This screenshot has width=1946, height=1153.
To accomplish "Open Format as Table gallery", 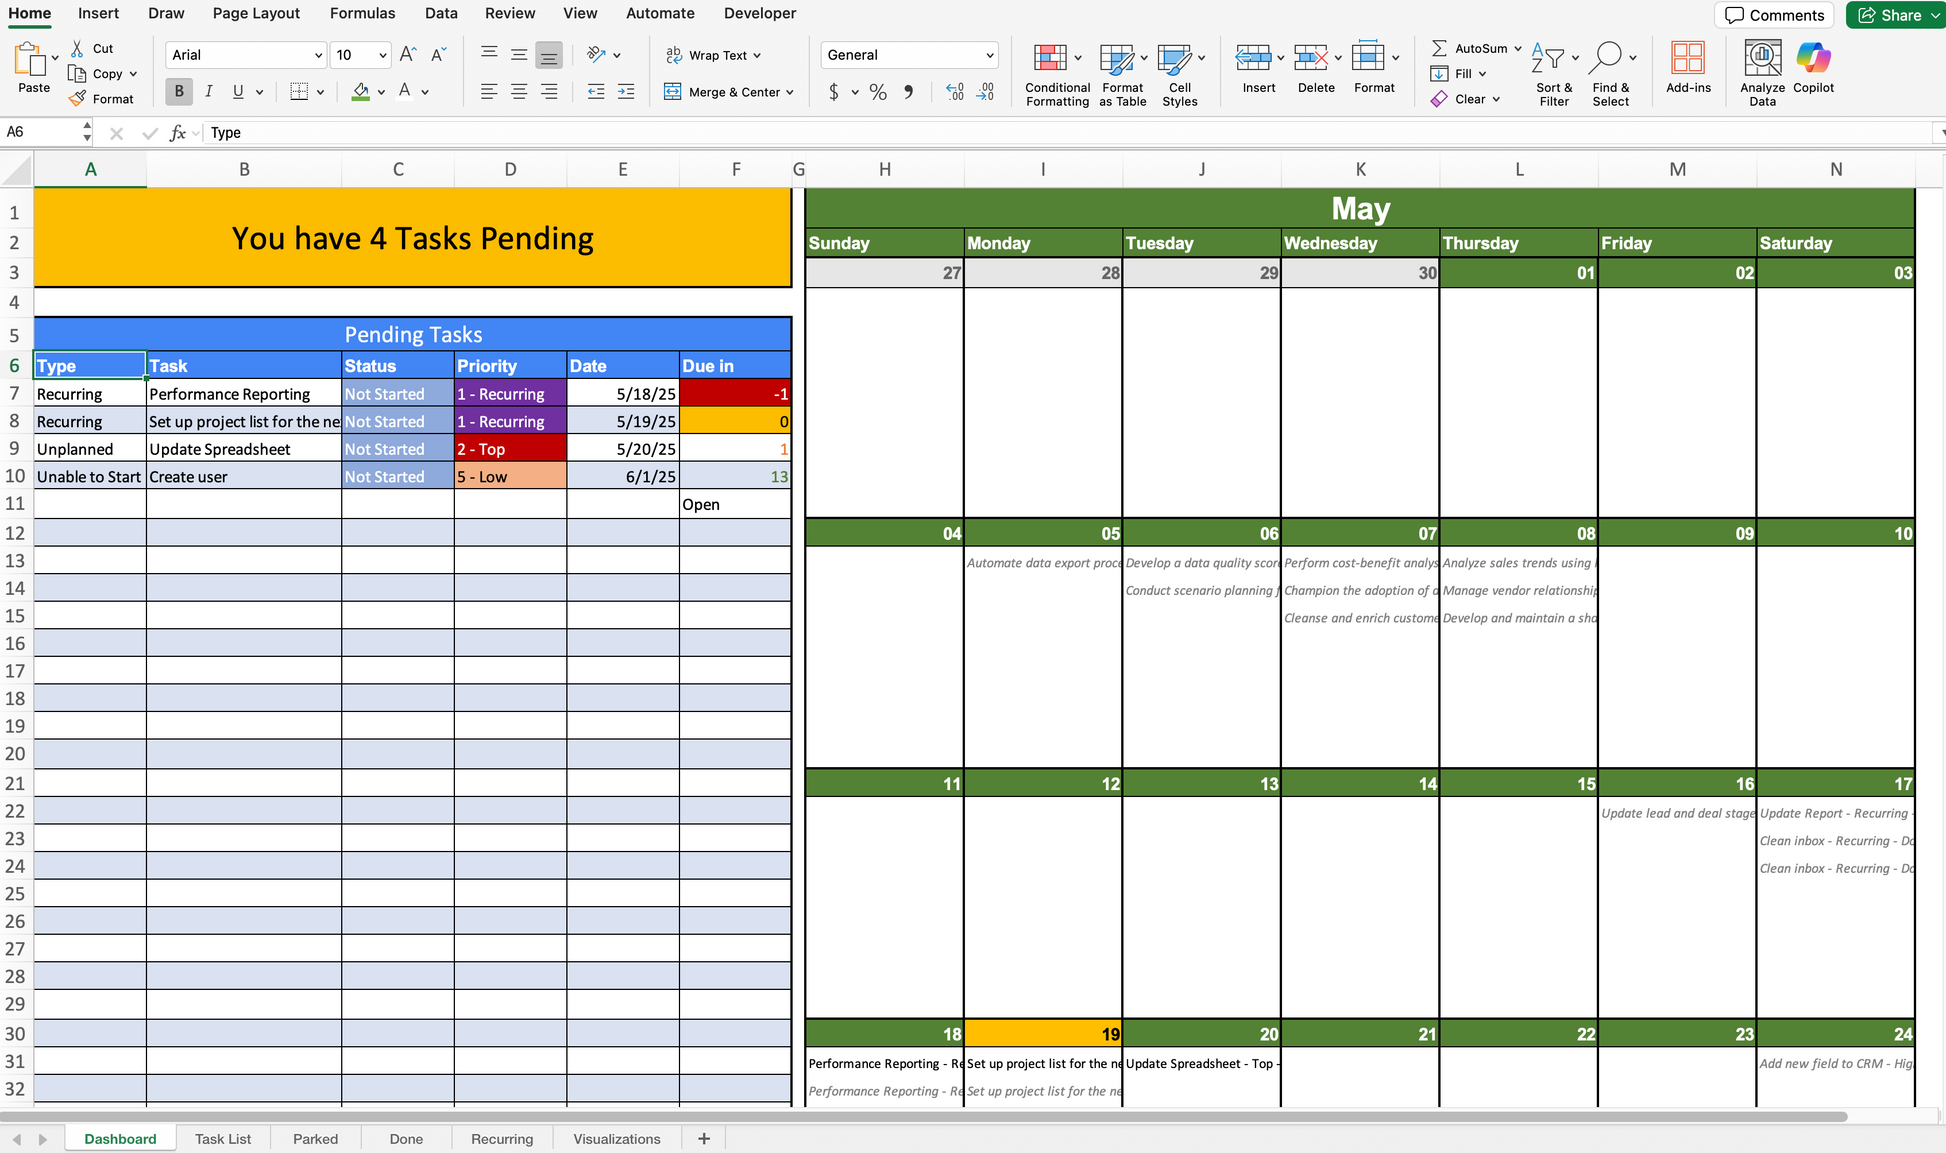I will point(1116,59).
